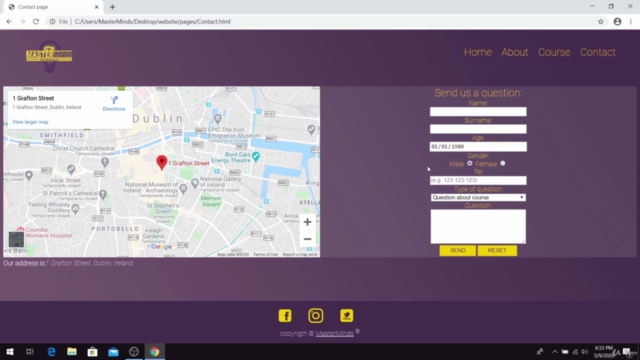Click the map zoom out minus button

coord(307,239)
